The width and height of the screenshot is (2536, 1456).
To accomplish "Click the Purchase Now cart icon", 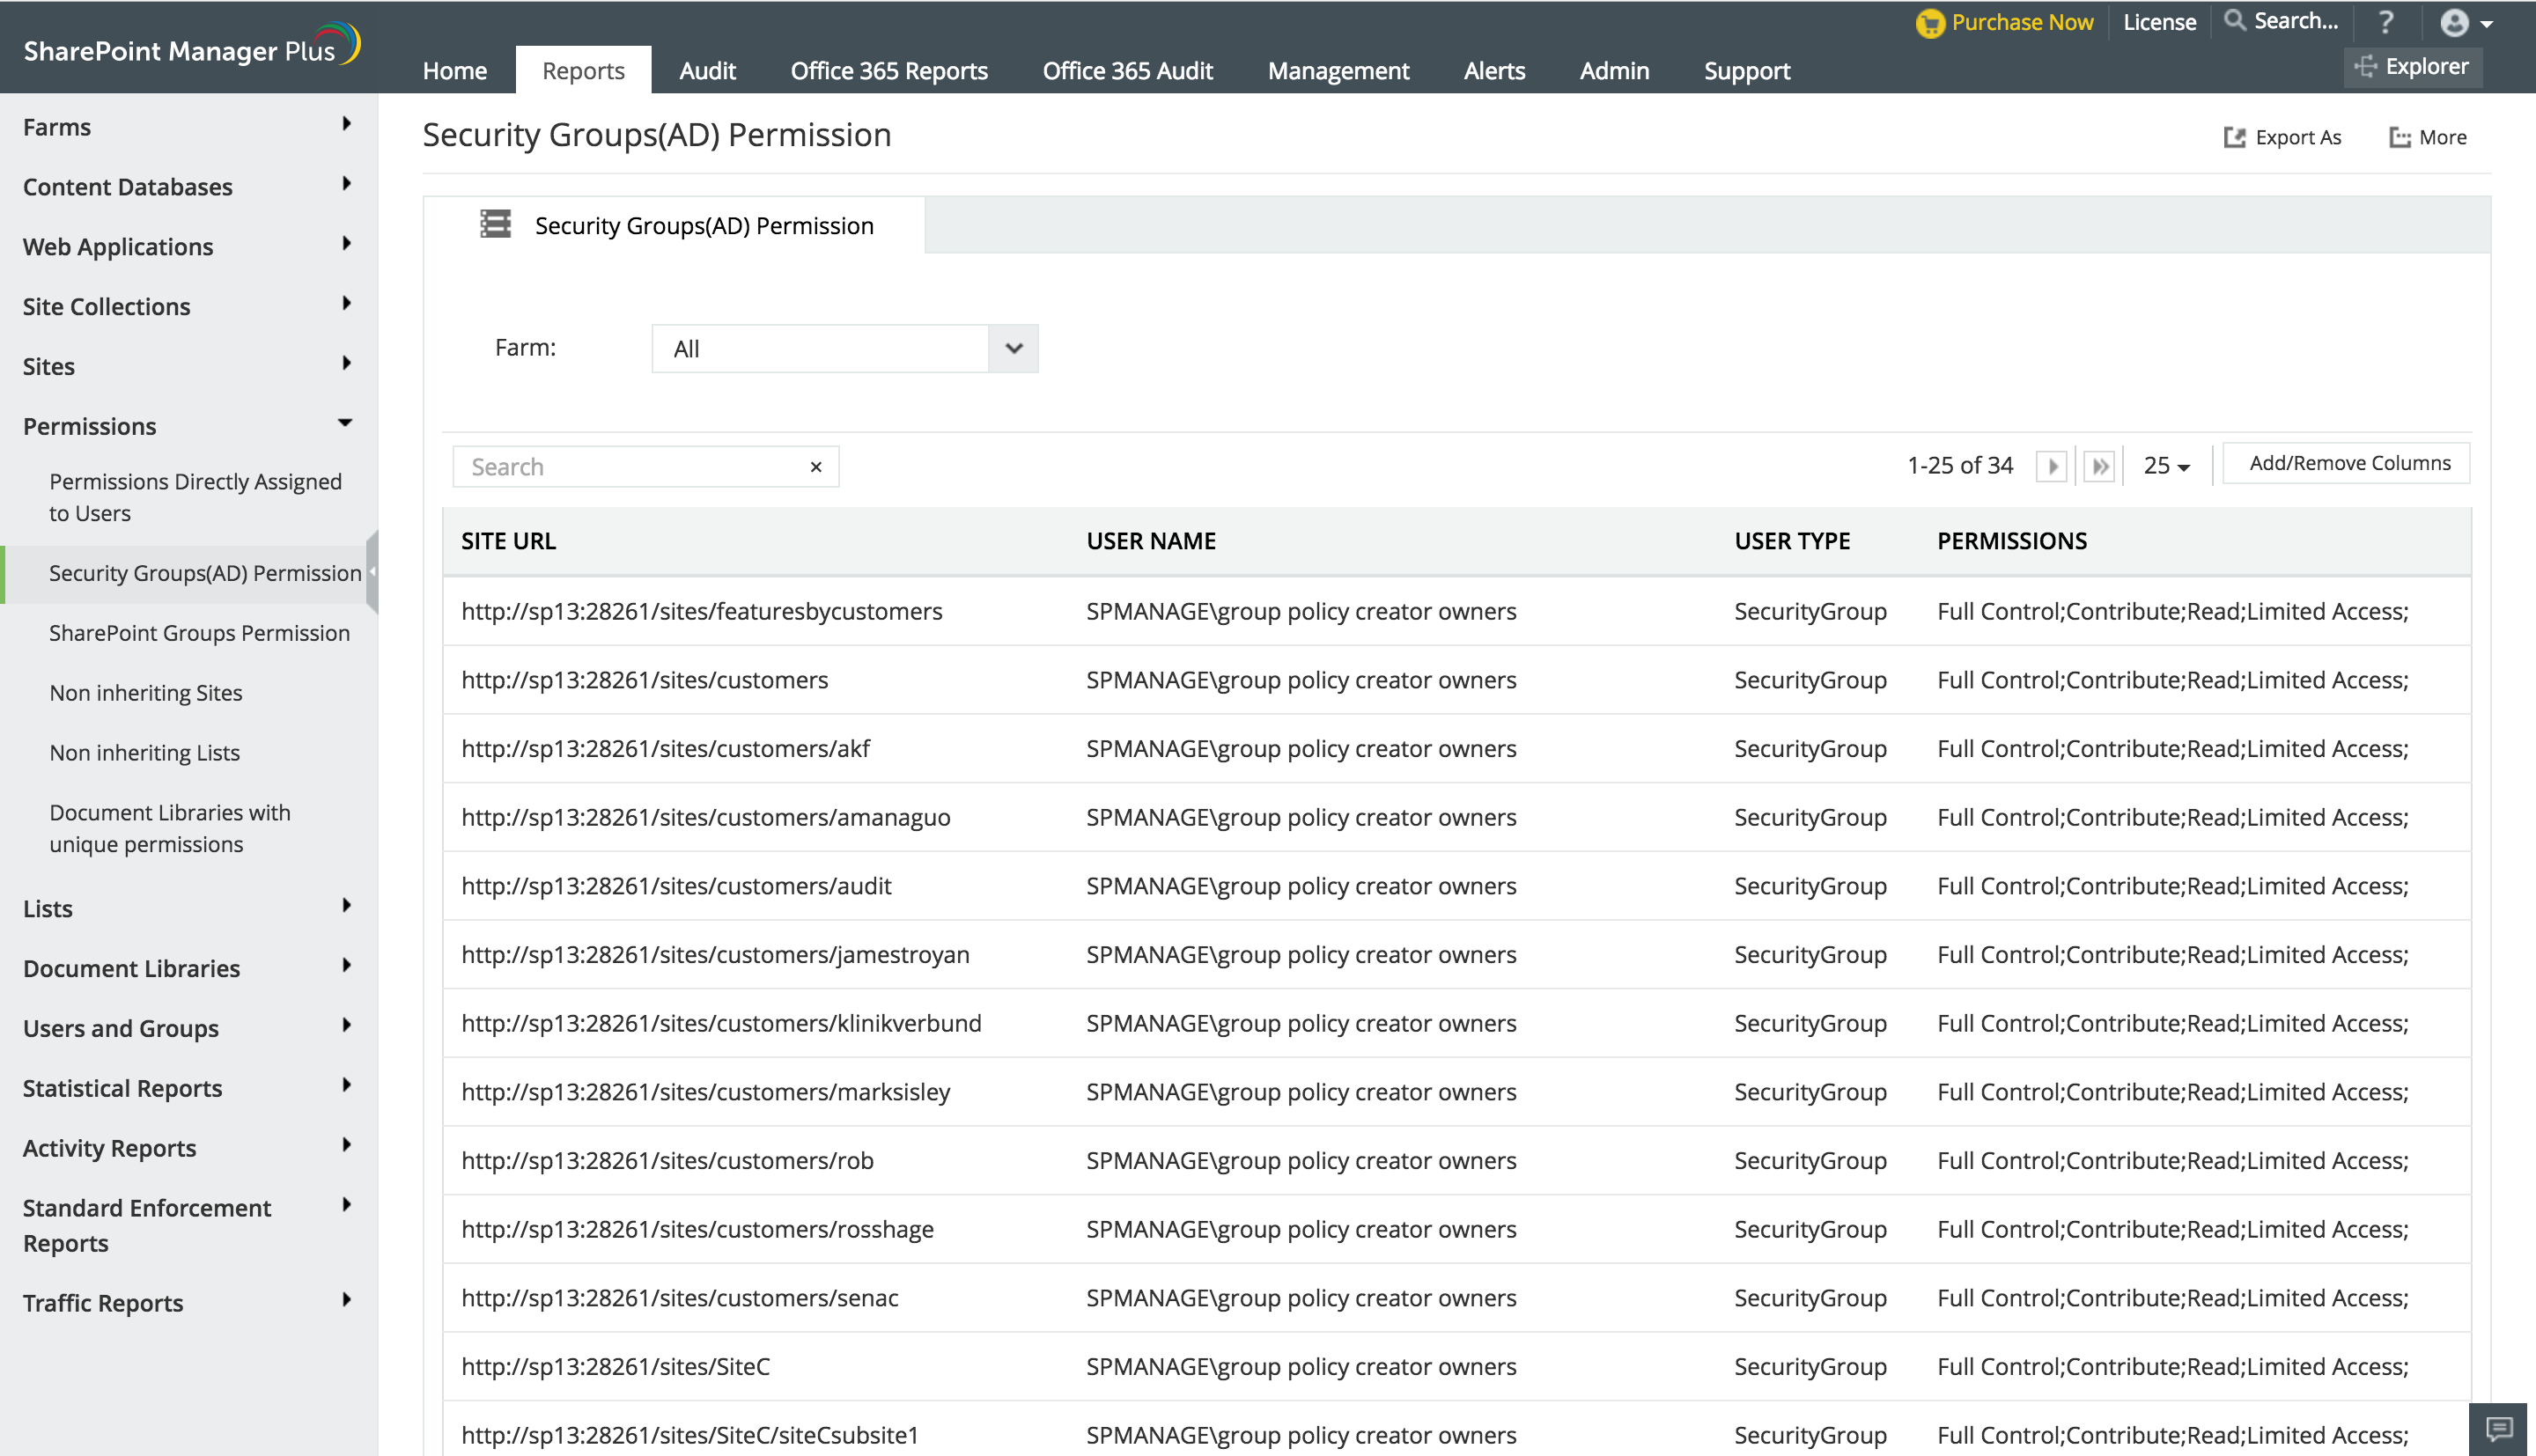I will tap(1930, 23).
